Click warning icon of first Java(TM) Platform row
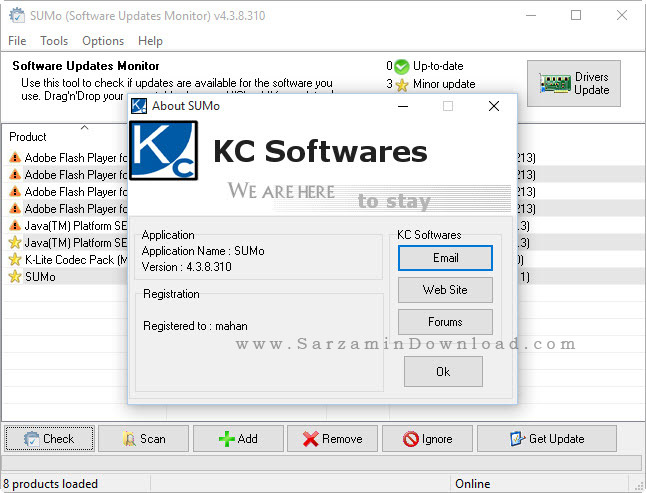The width and height of the screenshot is (646, 493). tap(15, 225)
